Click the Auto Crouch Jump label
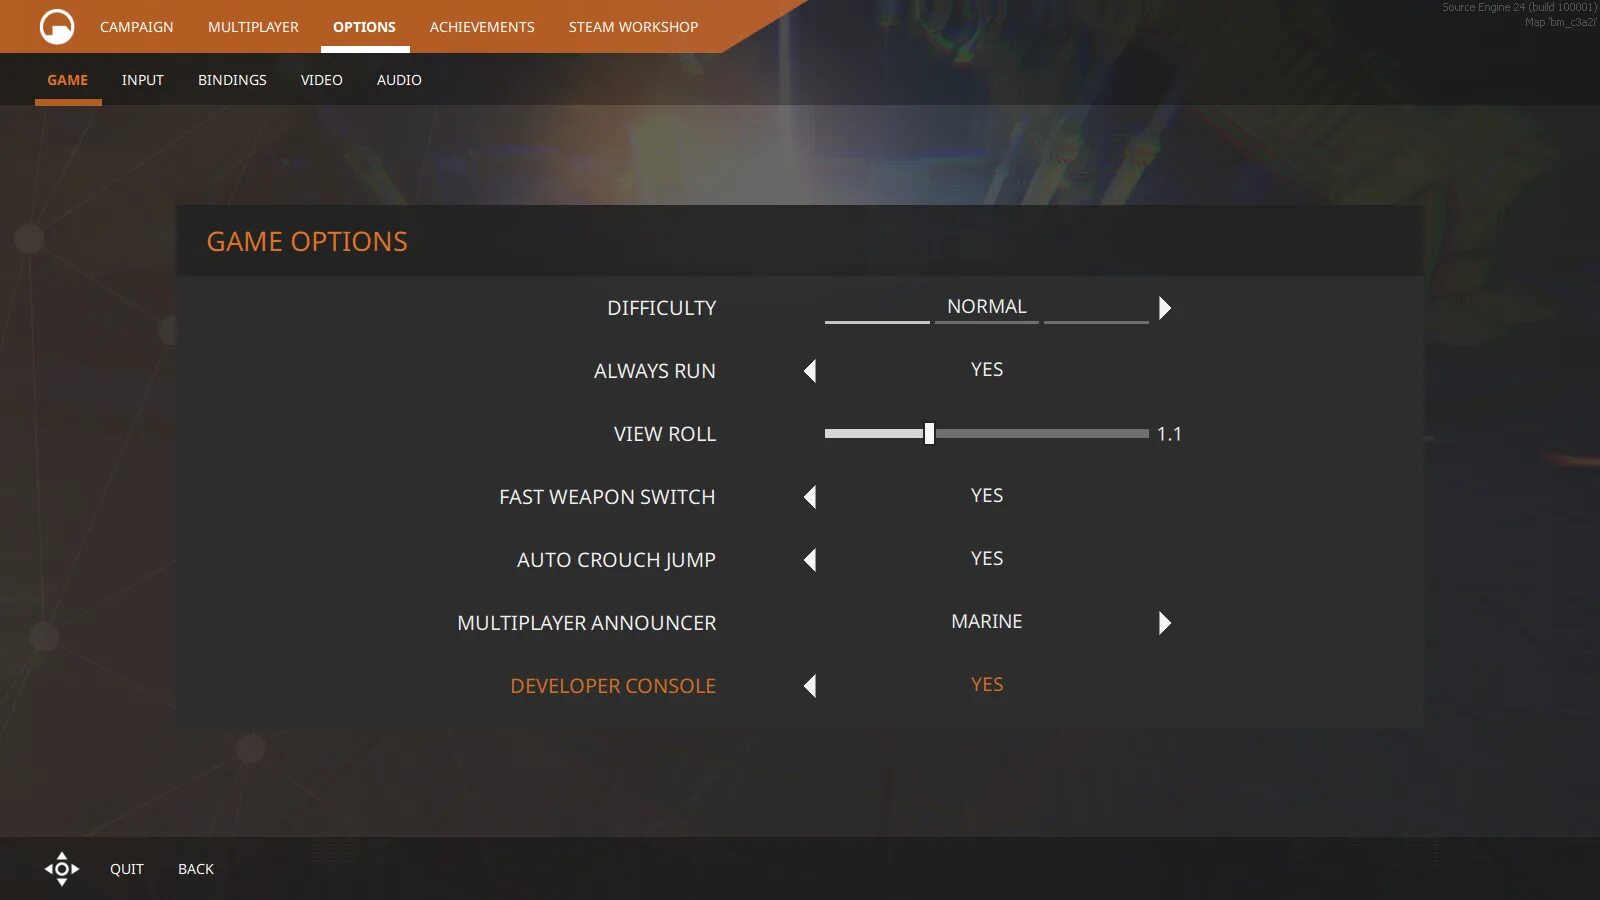This screenshot has height=900, width=1600. click(x=616, y=560)
